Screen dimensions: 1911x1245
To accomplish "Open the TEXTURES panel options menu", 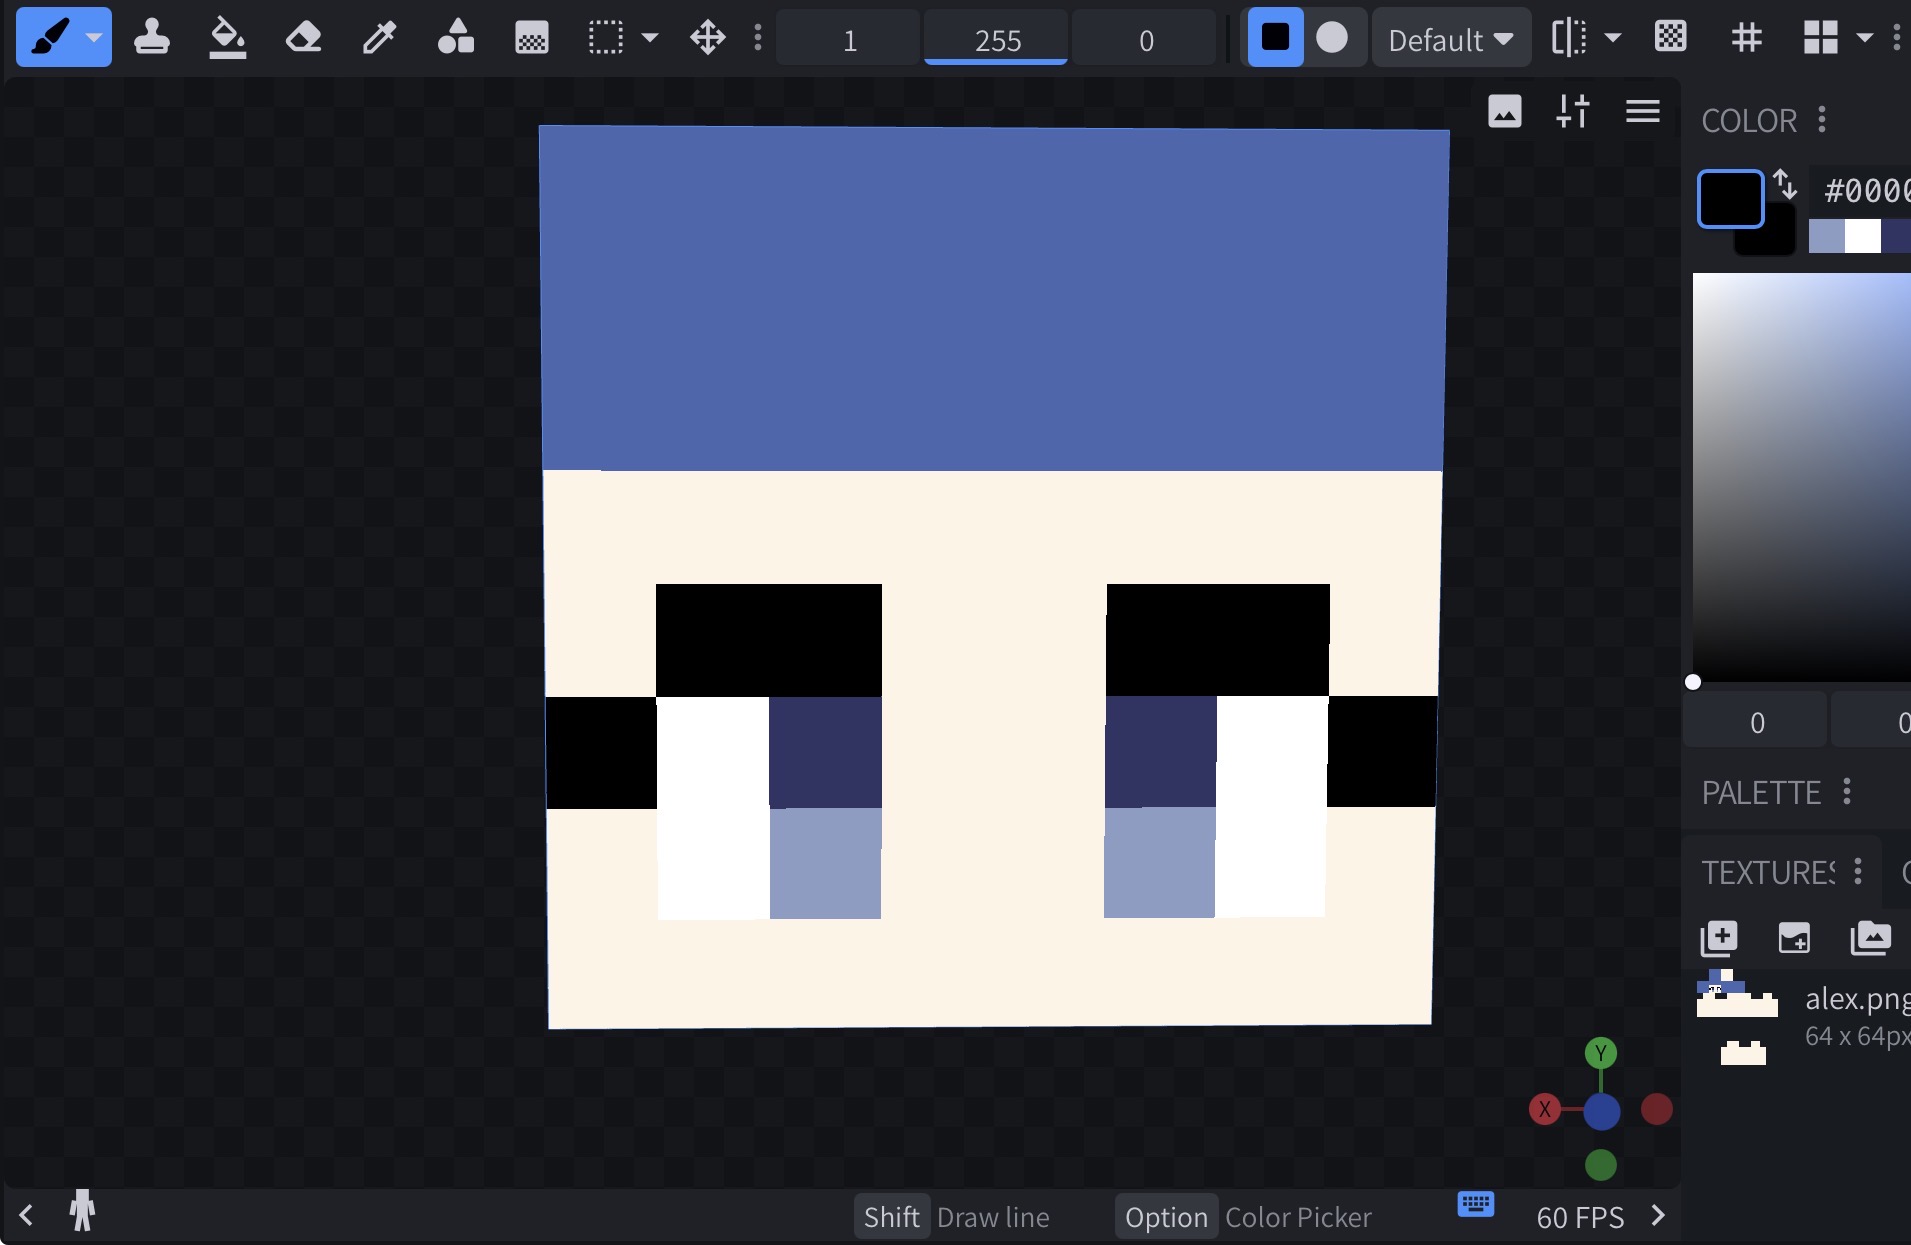I will pyautogui.click(x=1858, y=872).
